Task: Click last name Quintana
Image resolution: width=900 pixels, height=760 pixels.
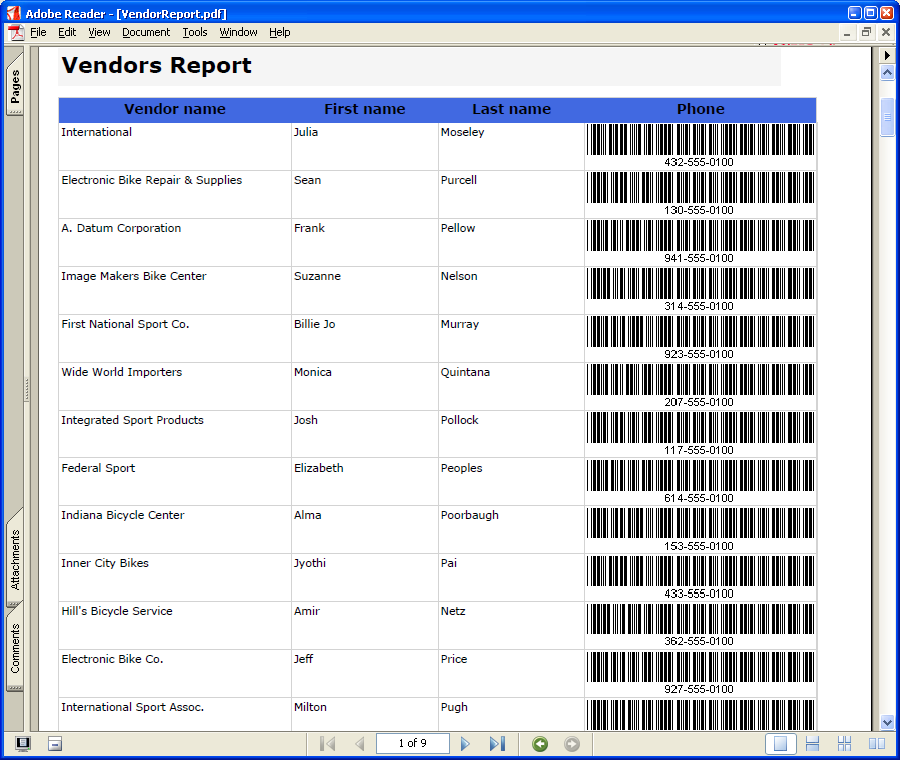Action: [x=465, y=372]
